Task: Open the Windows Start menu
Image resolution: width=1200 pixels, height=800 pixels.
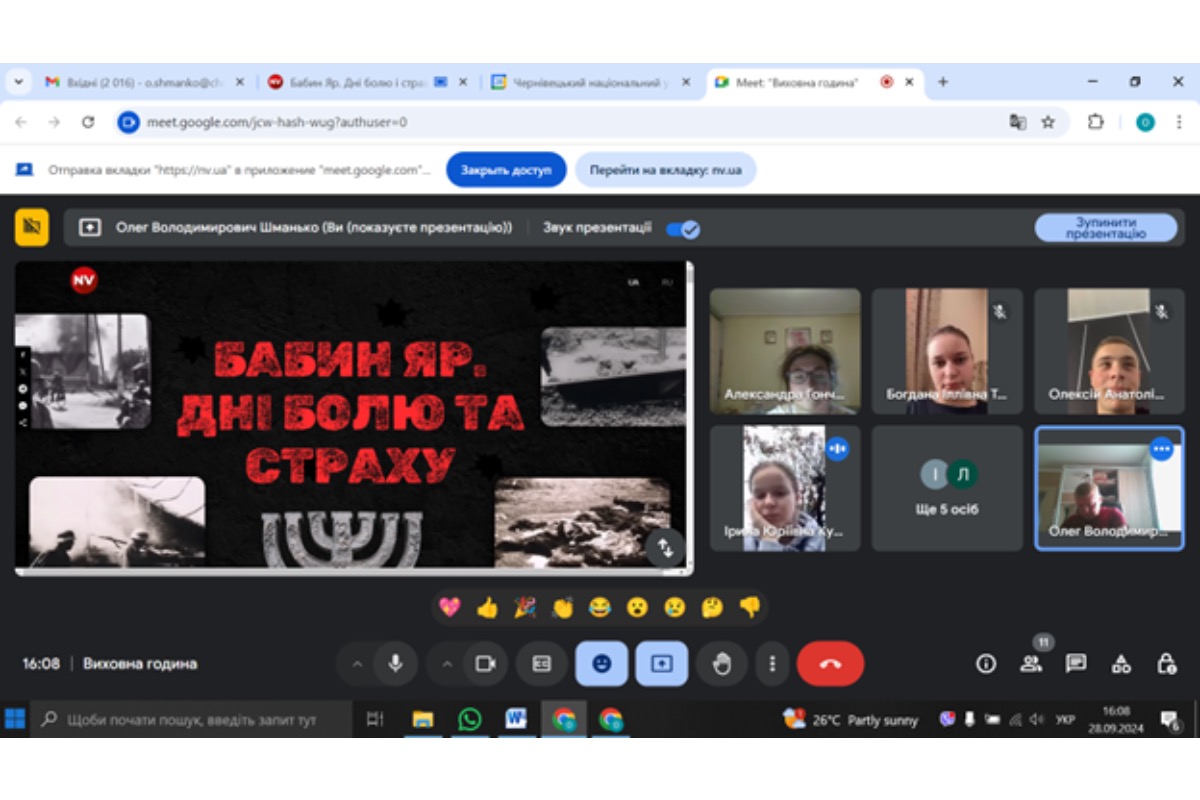Action: (x=15, y=719)
